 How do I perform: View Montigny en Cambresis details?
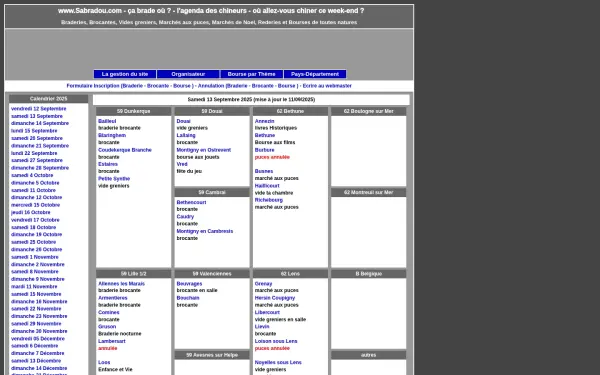pyautogui.click(x=205, y=231)
